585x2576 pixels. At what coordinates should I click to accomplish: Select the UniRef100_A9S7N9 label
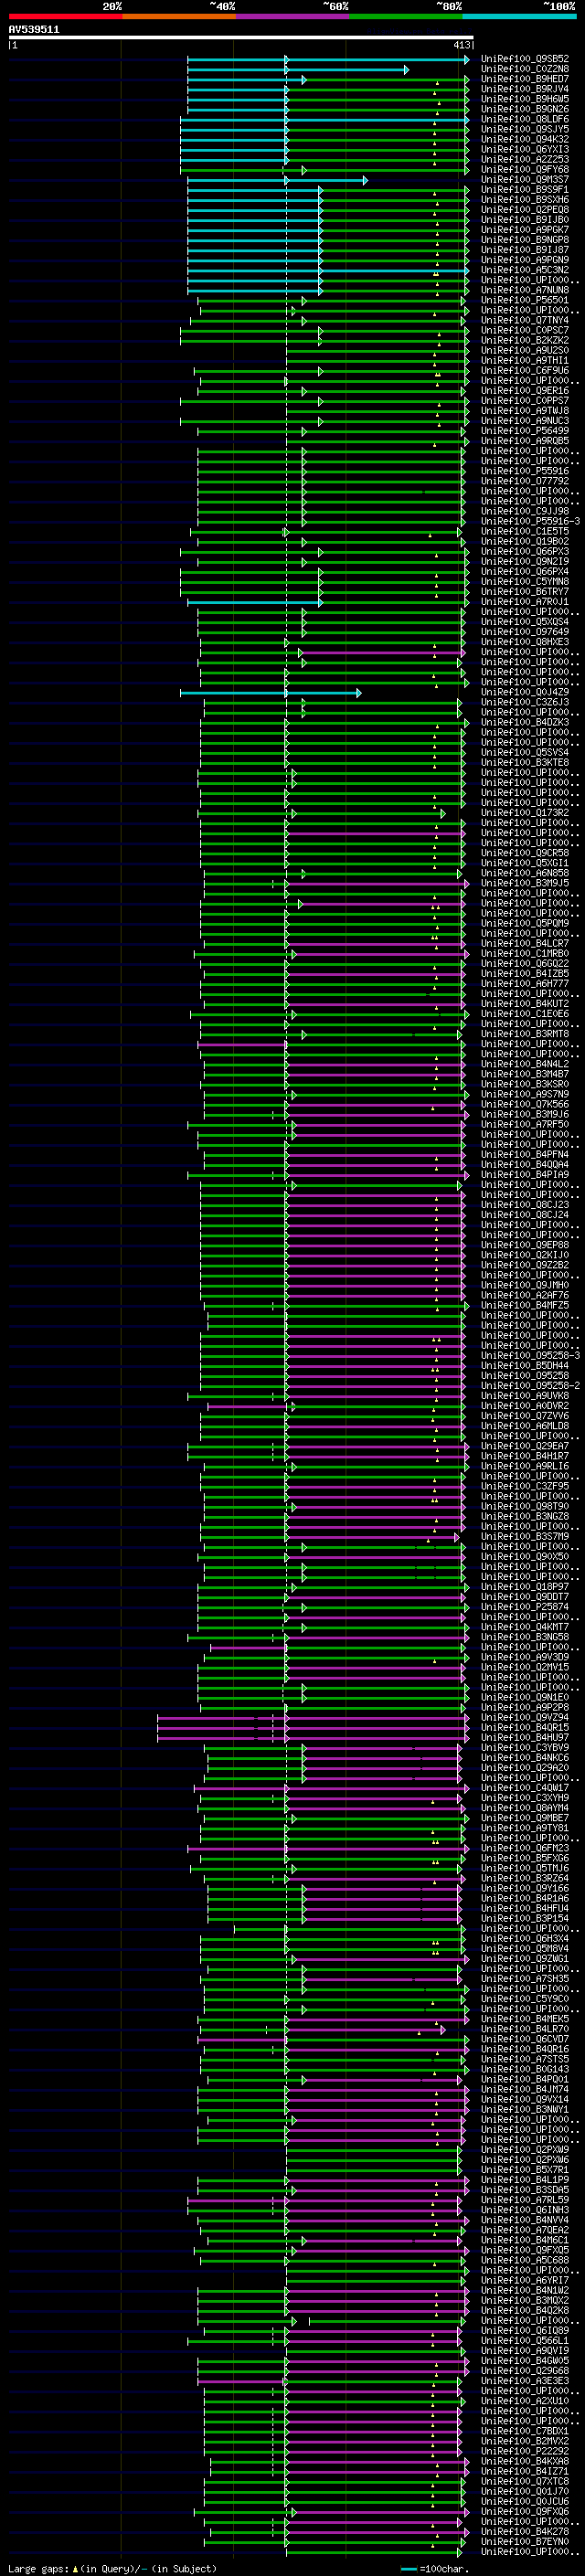click(x=525, y=1094)
